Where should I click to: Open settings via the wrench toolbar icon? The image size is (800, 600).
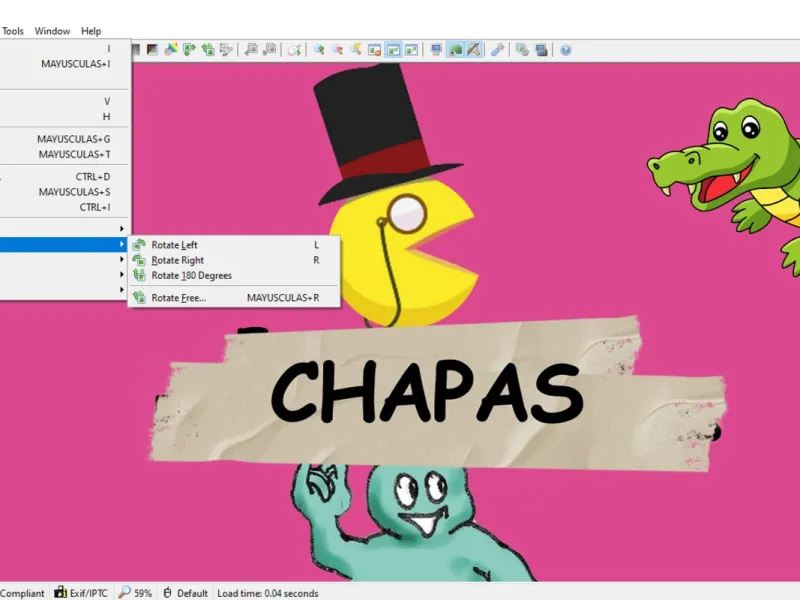(x=497, y=49)
